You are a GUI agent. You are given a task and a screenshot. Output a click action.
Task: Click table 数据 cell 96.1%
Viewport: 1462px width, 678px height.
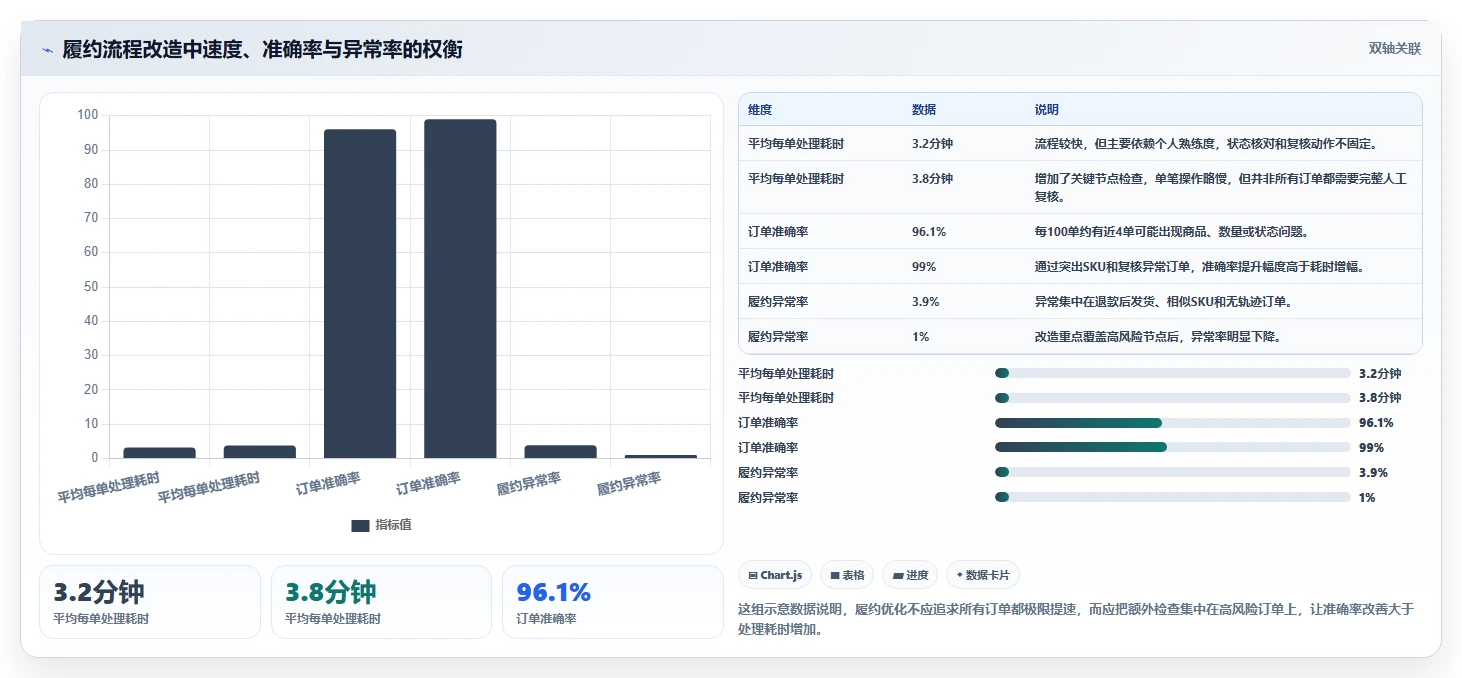[929, 232]
